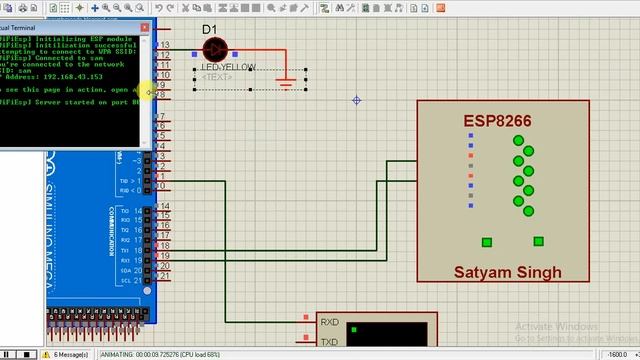Click the D1 reference label
The image size is (640, 360).
209,29
